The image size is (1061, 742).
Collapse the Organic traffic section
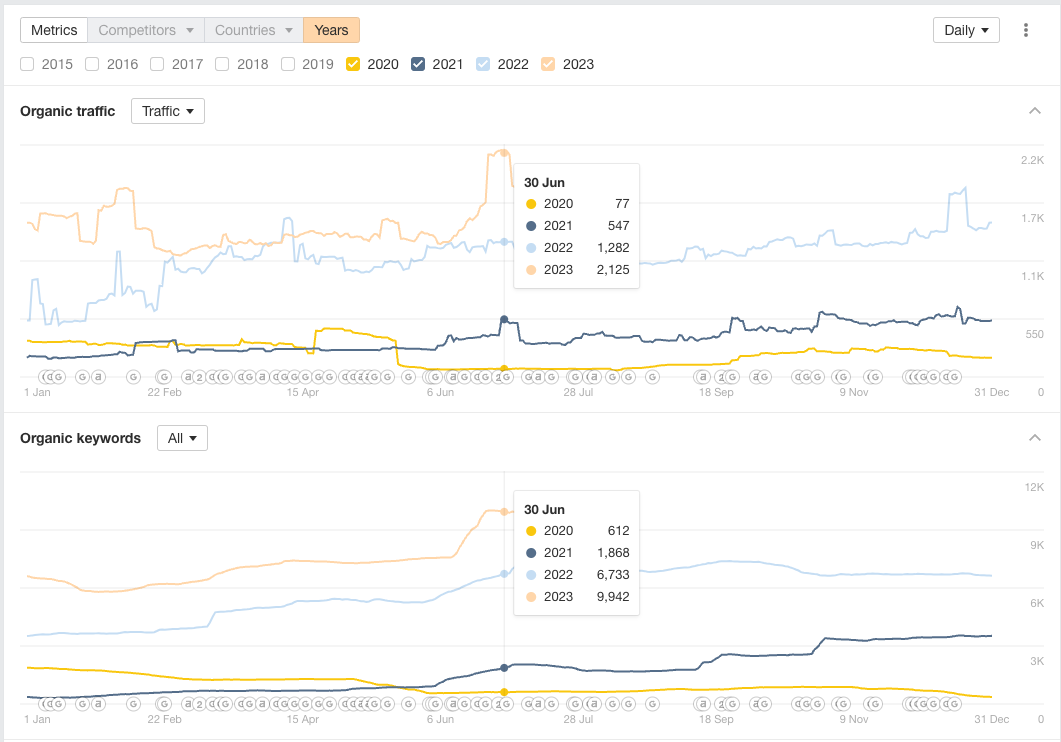click(x=1035, y=111)
